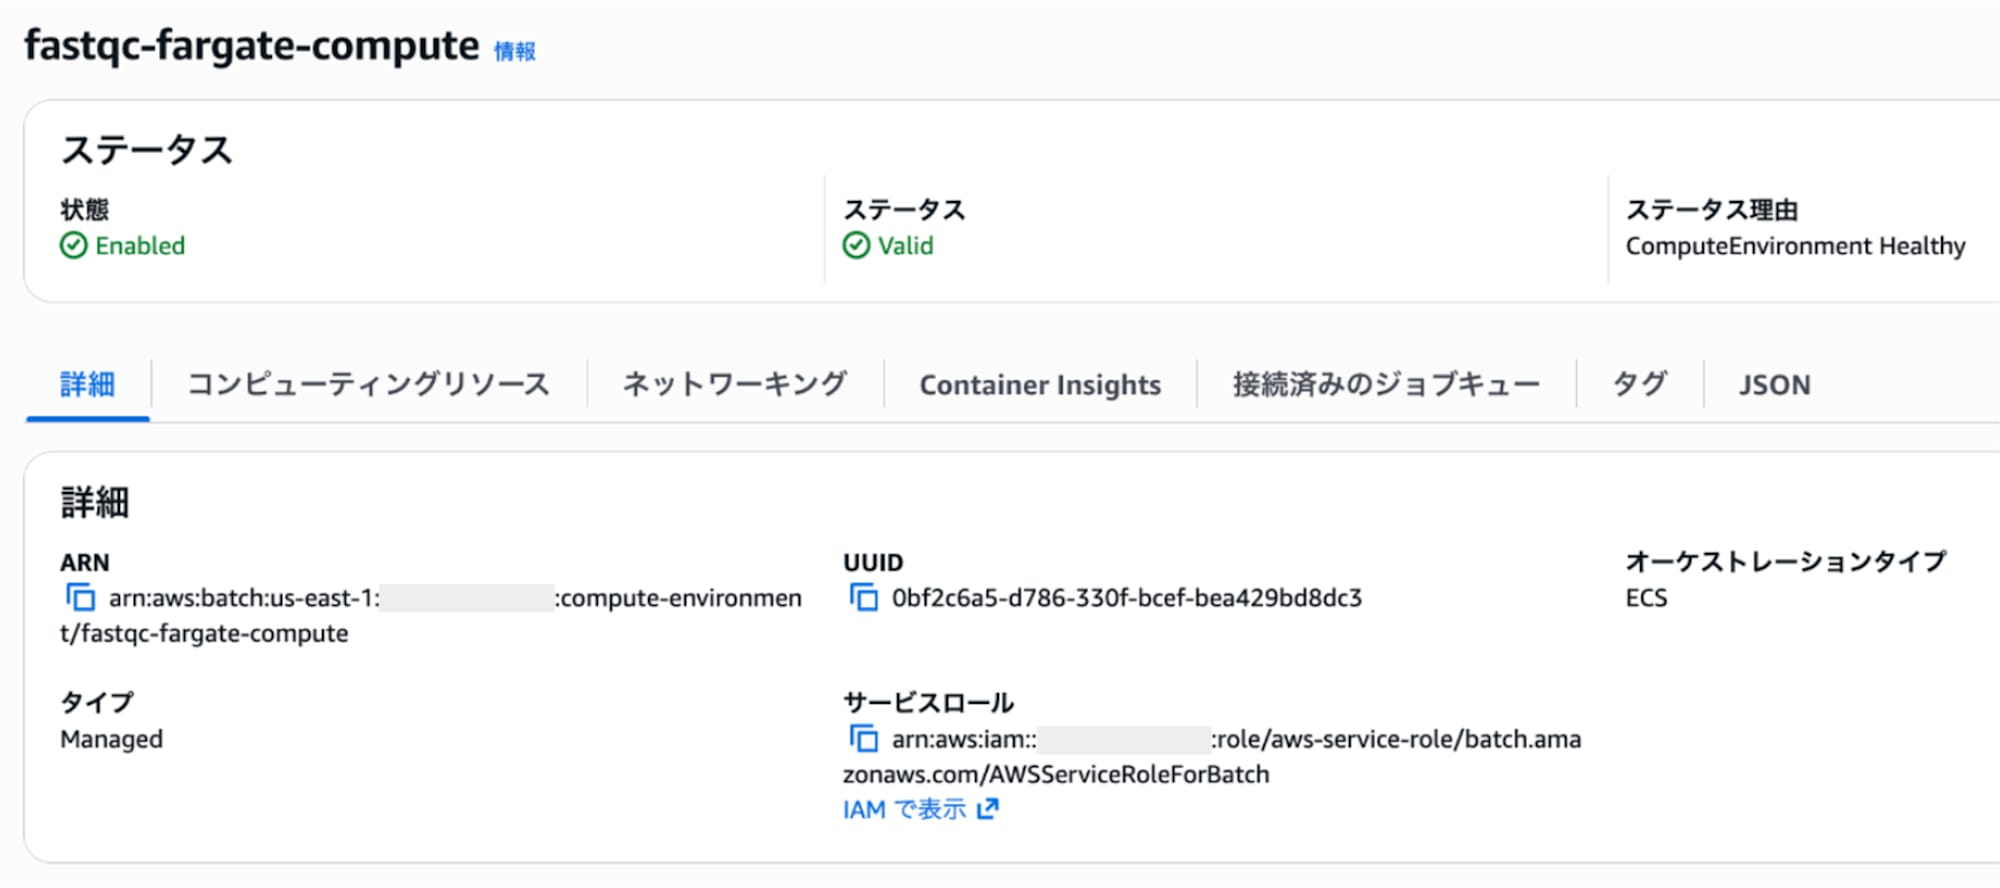Click the Valid status text
Screen dimensions: 2000x888
pyautogui.click(x=906, y=245)
